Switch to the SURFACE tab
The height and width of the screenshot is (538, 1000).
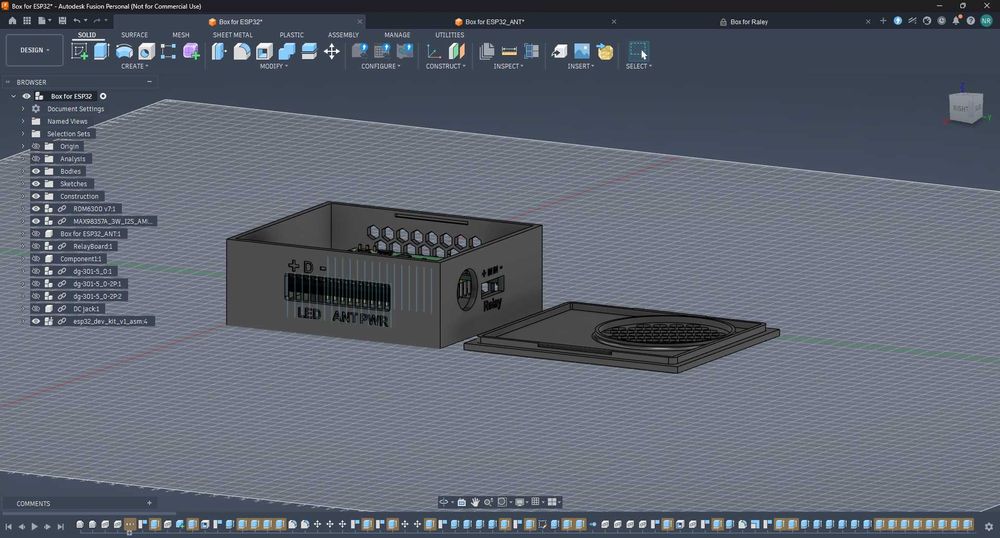[x=135, y=35]
